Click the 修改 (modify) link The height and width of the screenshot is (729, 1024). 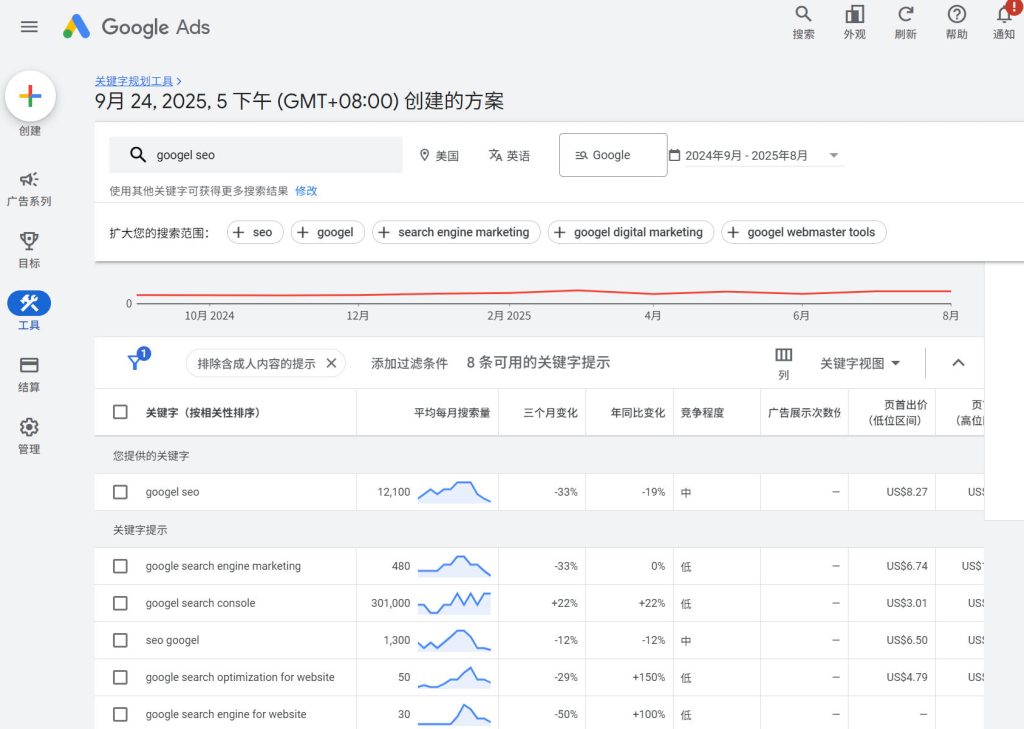306,191
